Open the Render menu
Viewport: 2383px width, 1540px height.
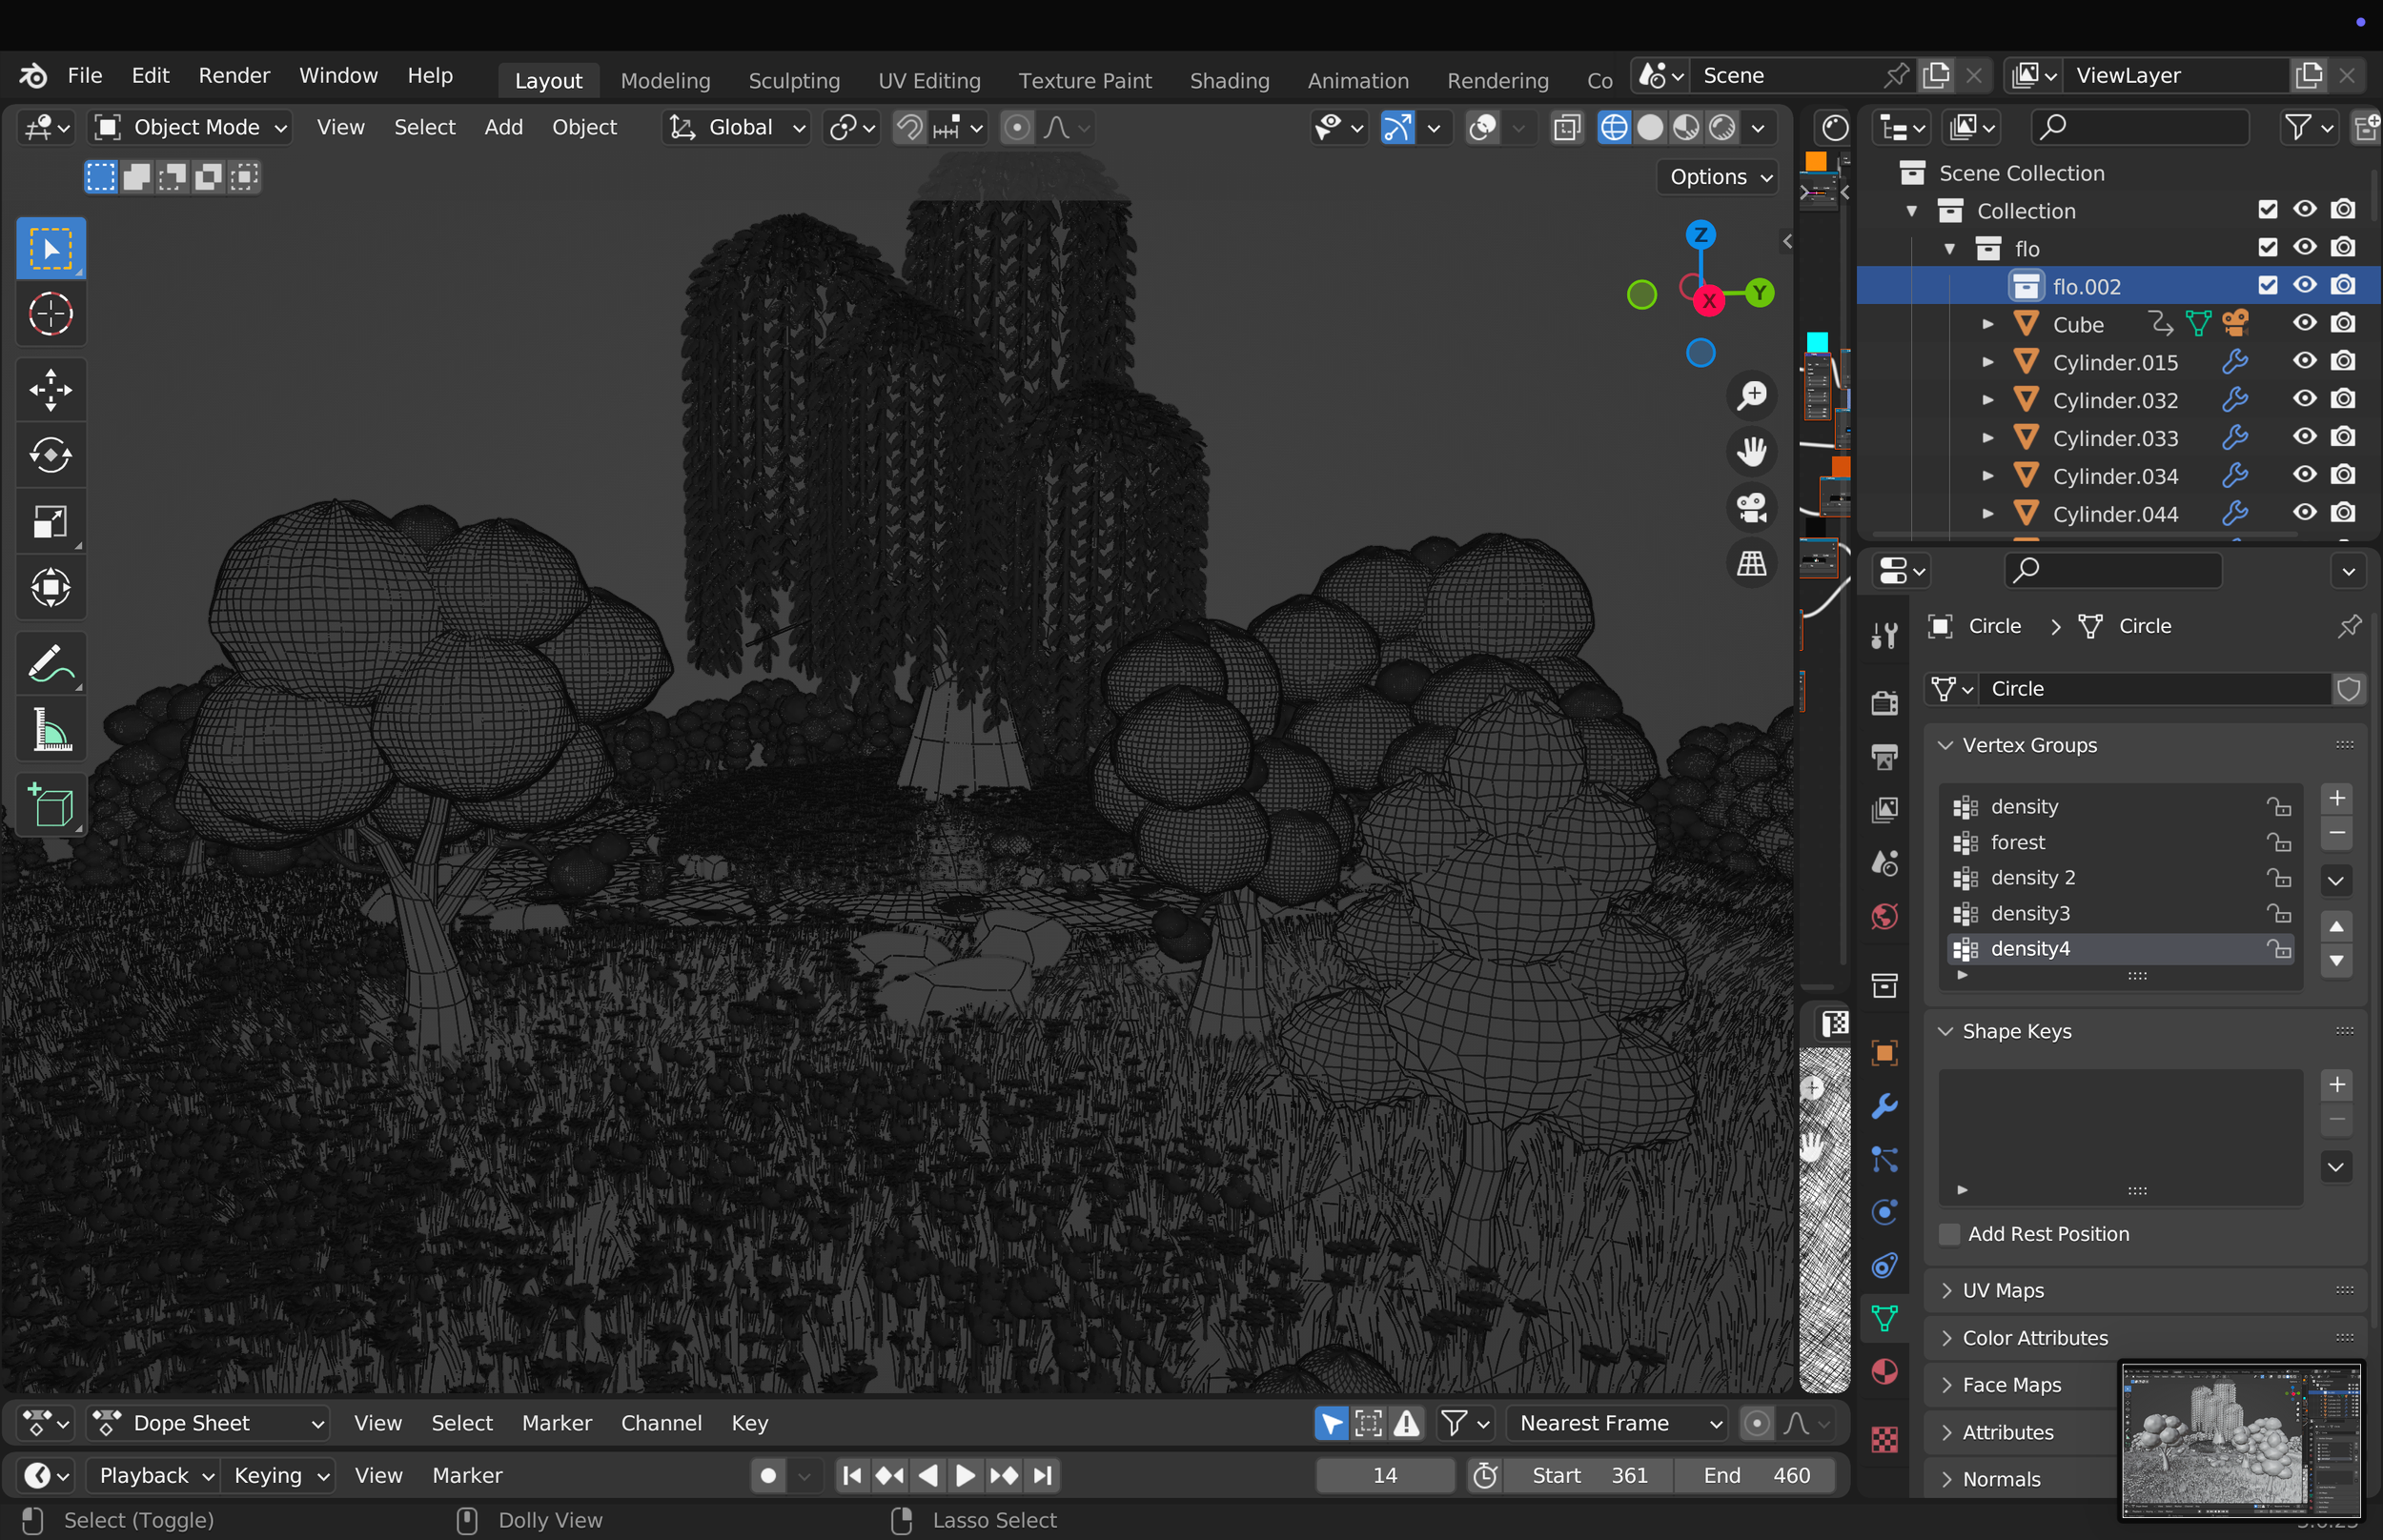pyautogui.click(x=234, y=75)
